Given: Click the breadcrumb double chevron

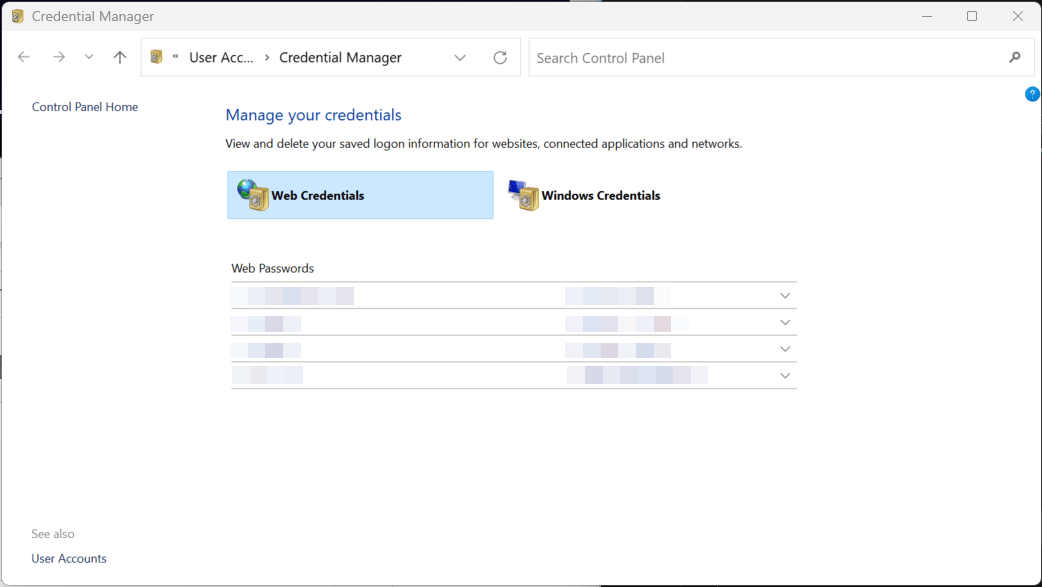Looking at the screenshot, I should tap(175, 57).
